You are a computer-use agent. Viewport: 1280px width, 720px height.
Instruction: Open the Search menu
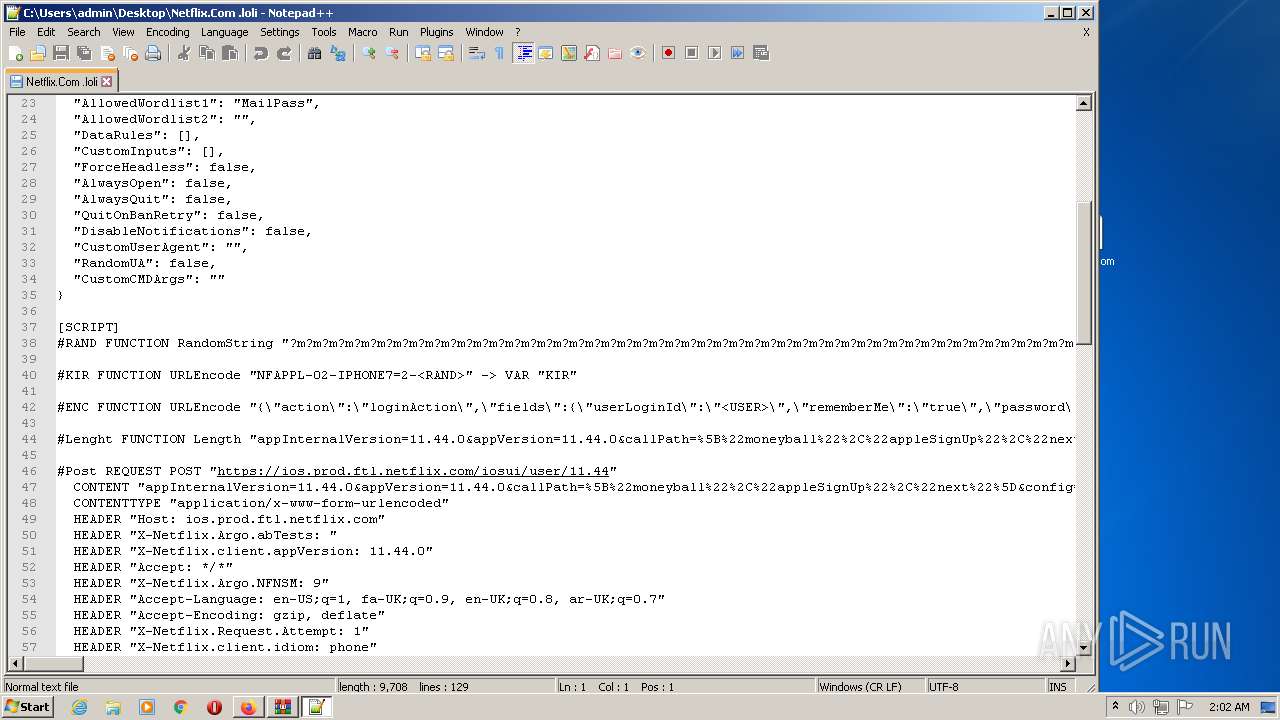pos(84,32)
